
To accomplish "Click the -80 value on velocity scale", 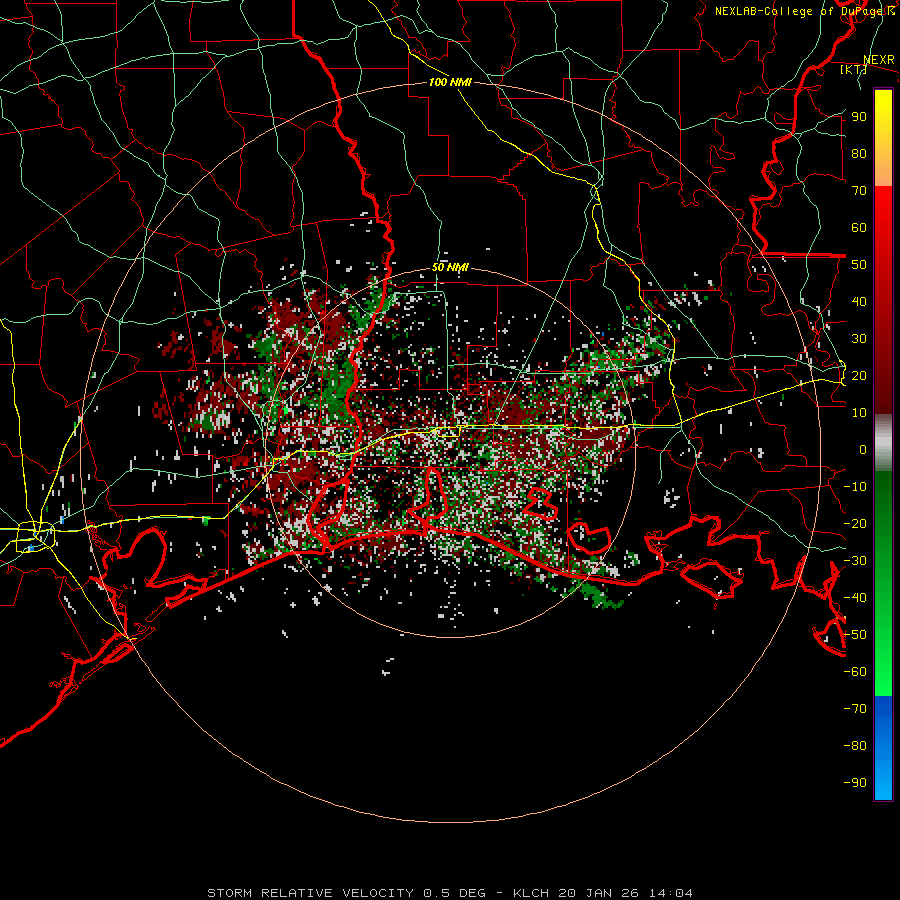I will tap(855, 746).
